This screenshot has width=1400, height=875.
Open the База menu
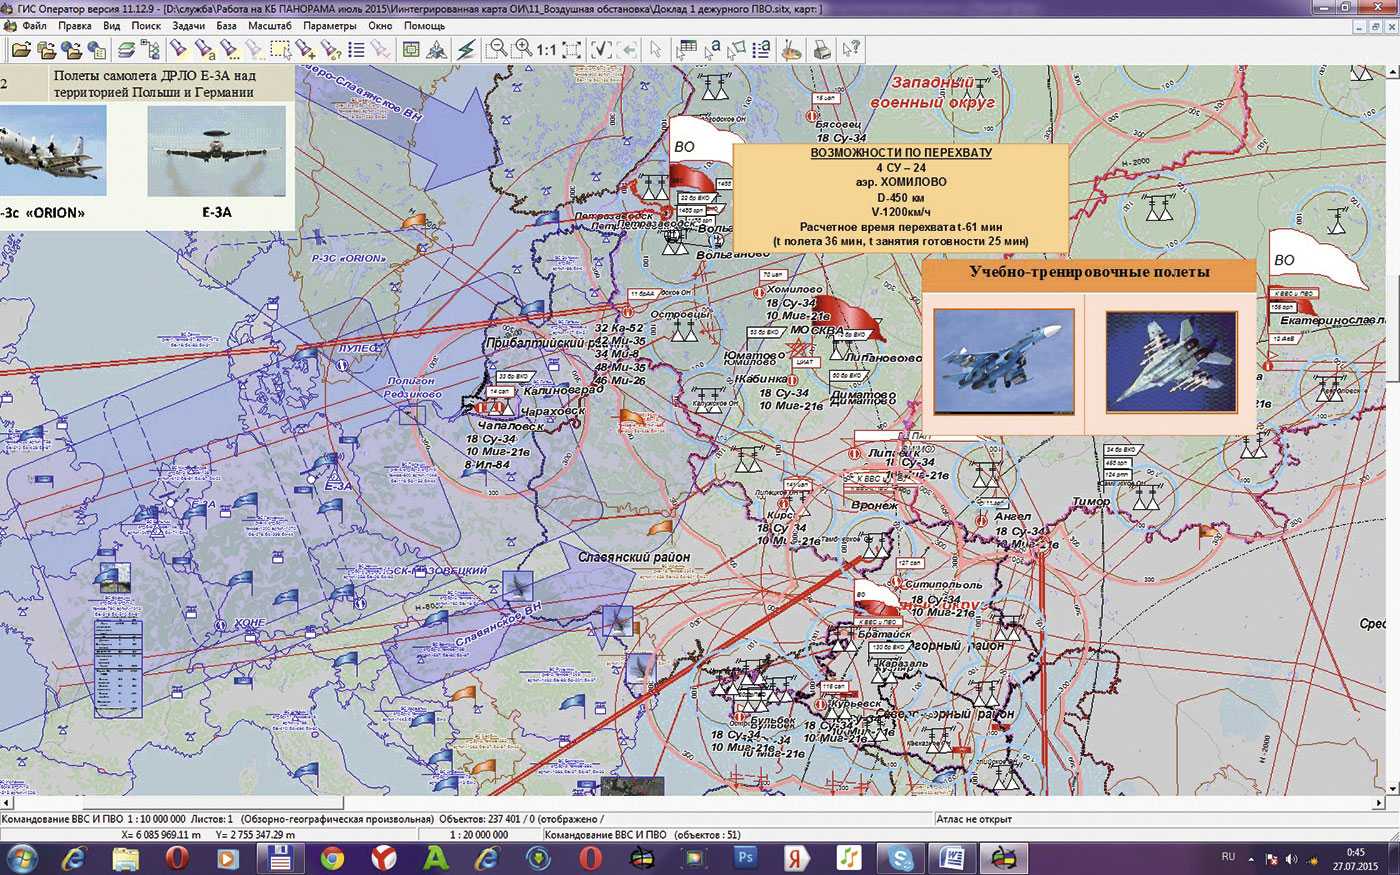[226, 26]
